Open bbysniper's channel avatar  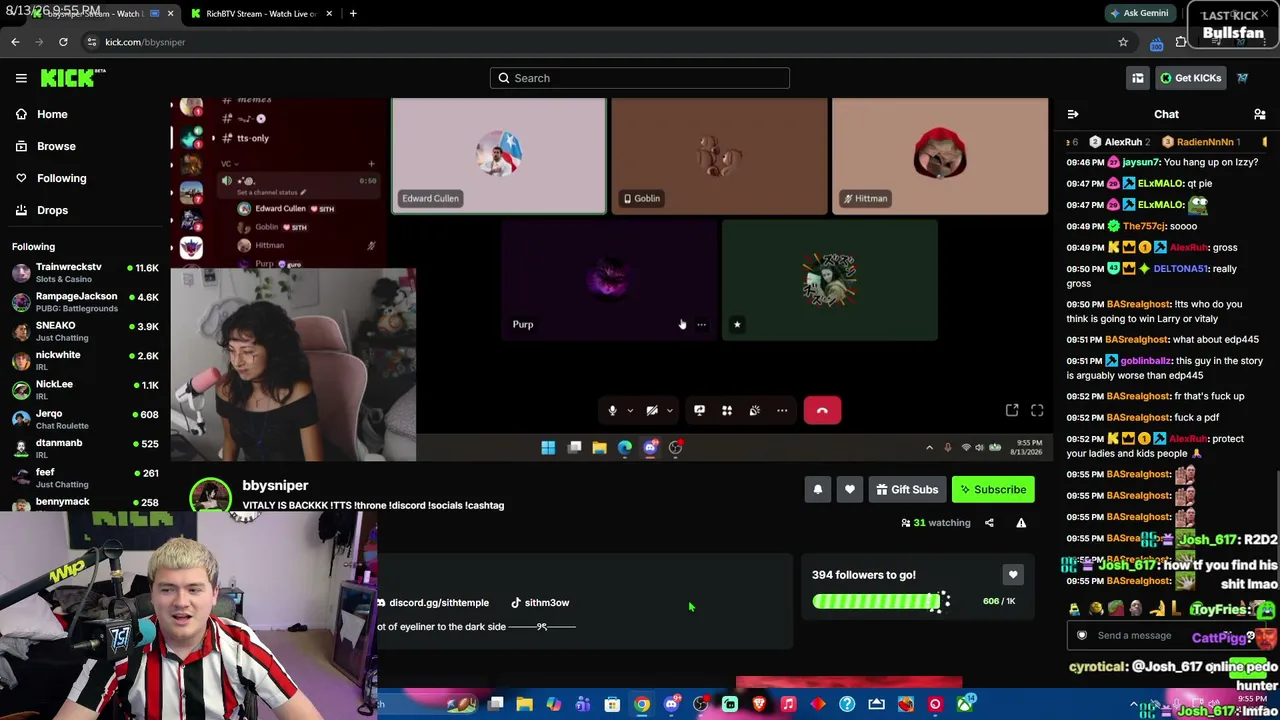pos(211,495)
